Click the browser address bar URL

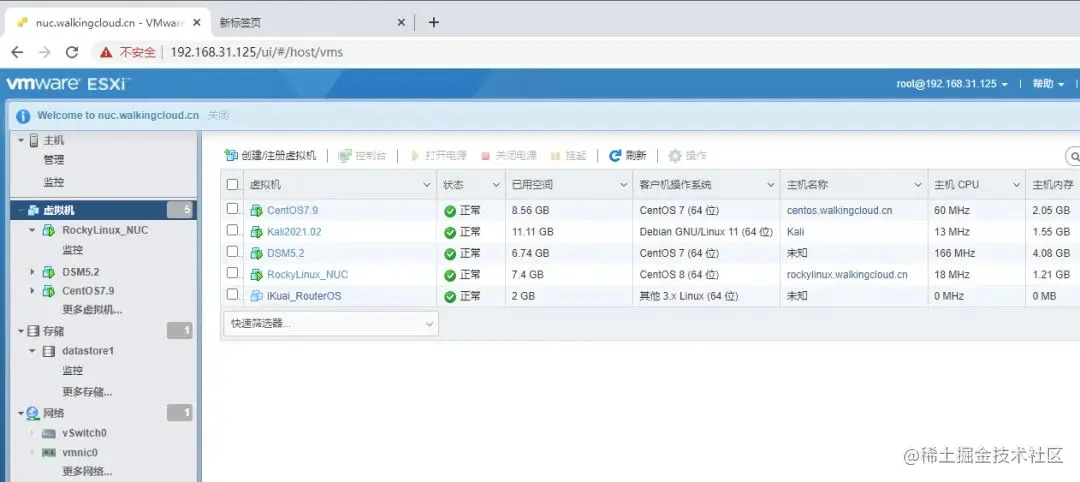pos(256,52)
